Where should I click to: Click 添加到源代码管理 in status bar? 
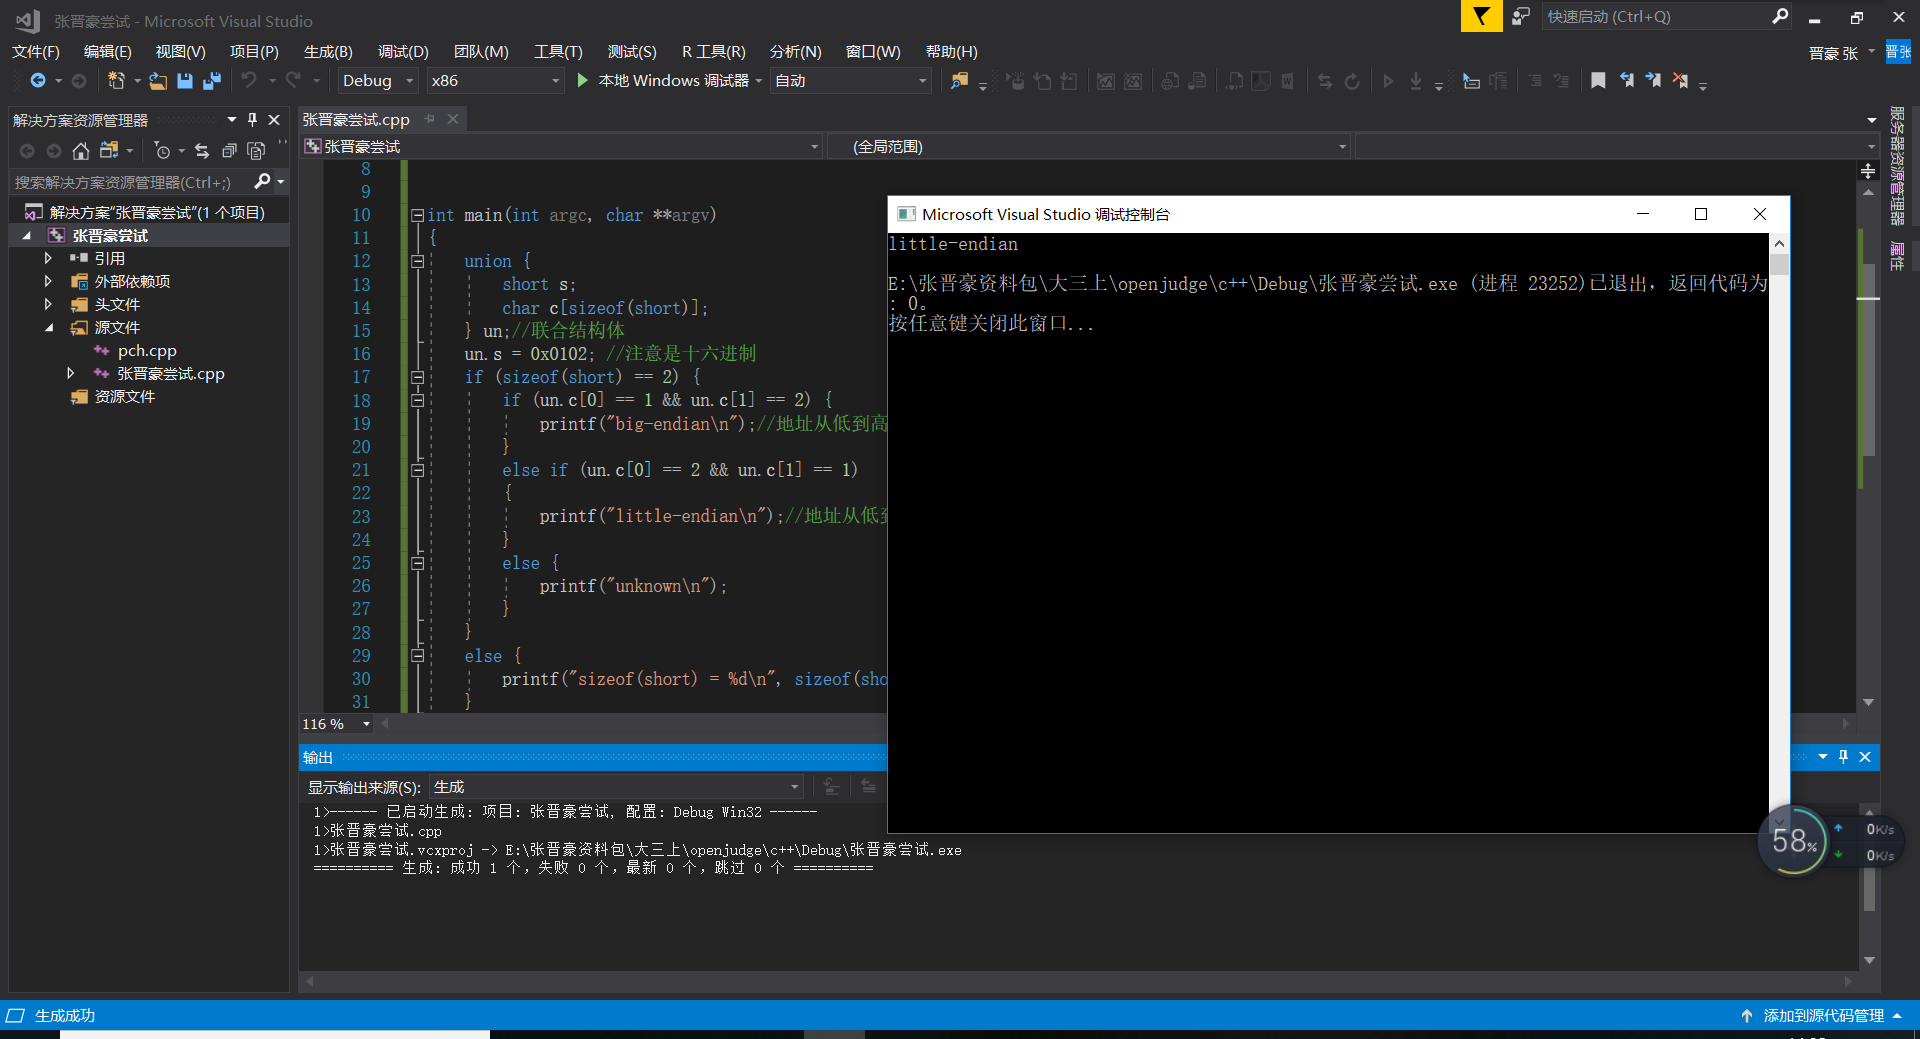(x=1823, y=1016)
